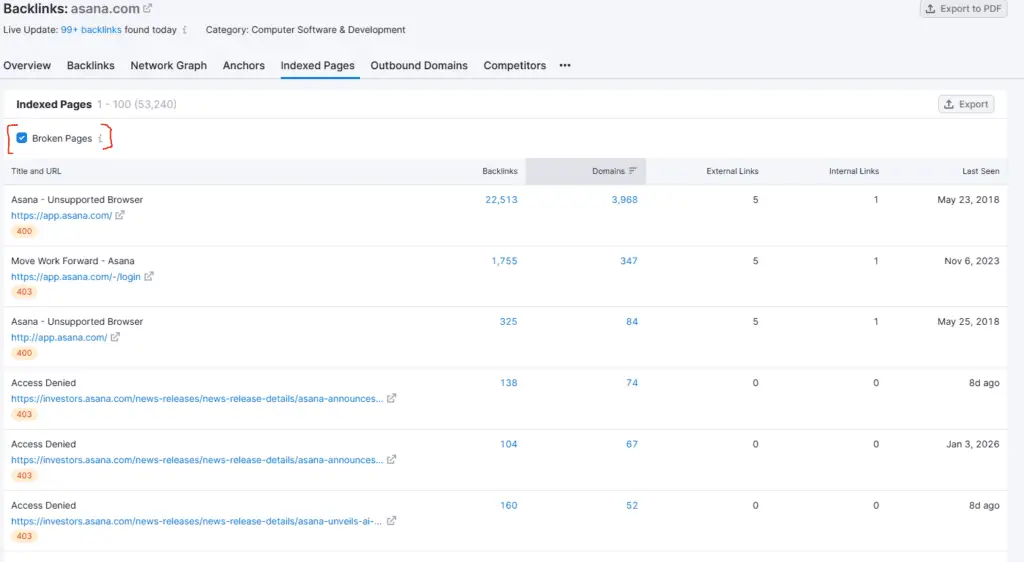Click the 400 badge under http://app.asana.com/
The height and width of the screenshot is (562, 1024).
pos(24,353)
